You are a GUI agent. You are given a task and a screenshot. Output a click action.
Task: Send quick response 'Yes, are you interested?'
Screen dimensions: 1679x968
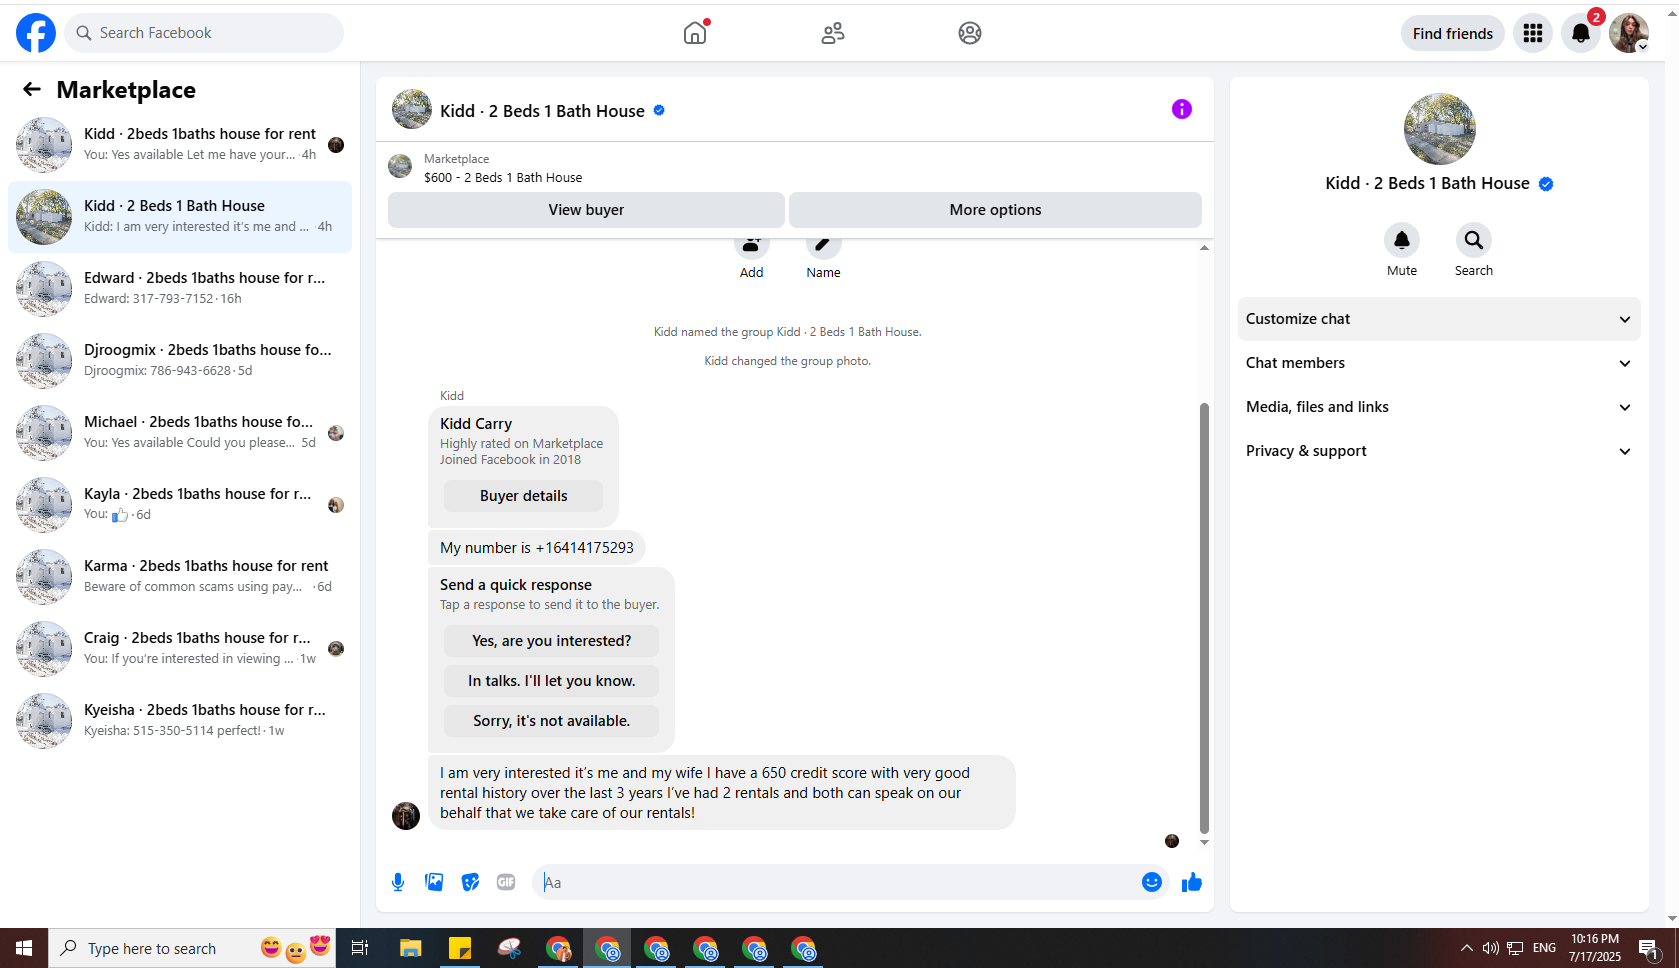pos(551,641)
